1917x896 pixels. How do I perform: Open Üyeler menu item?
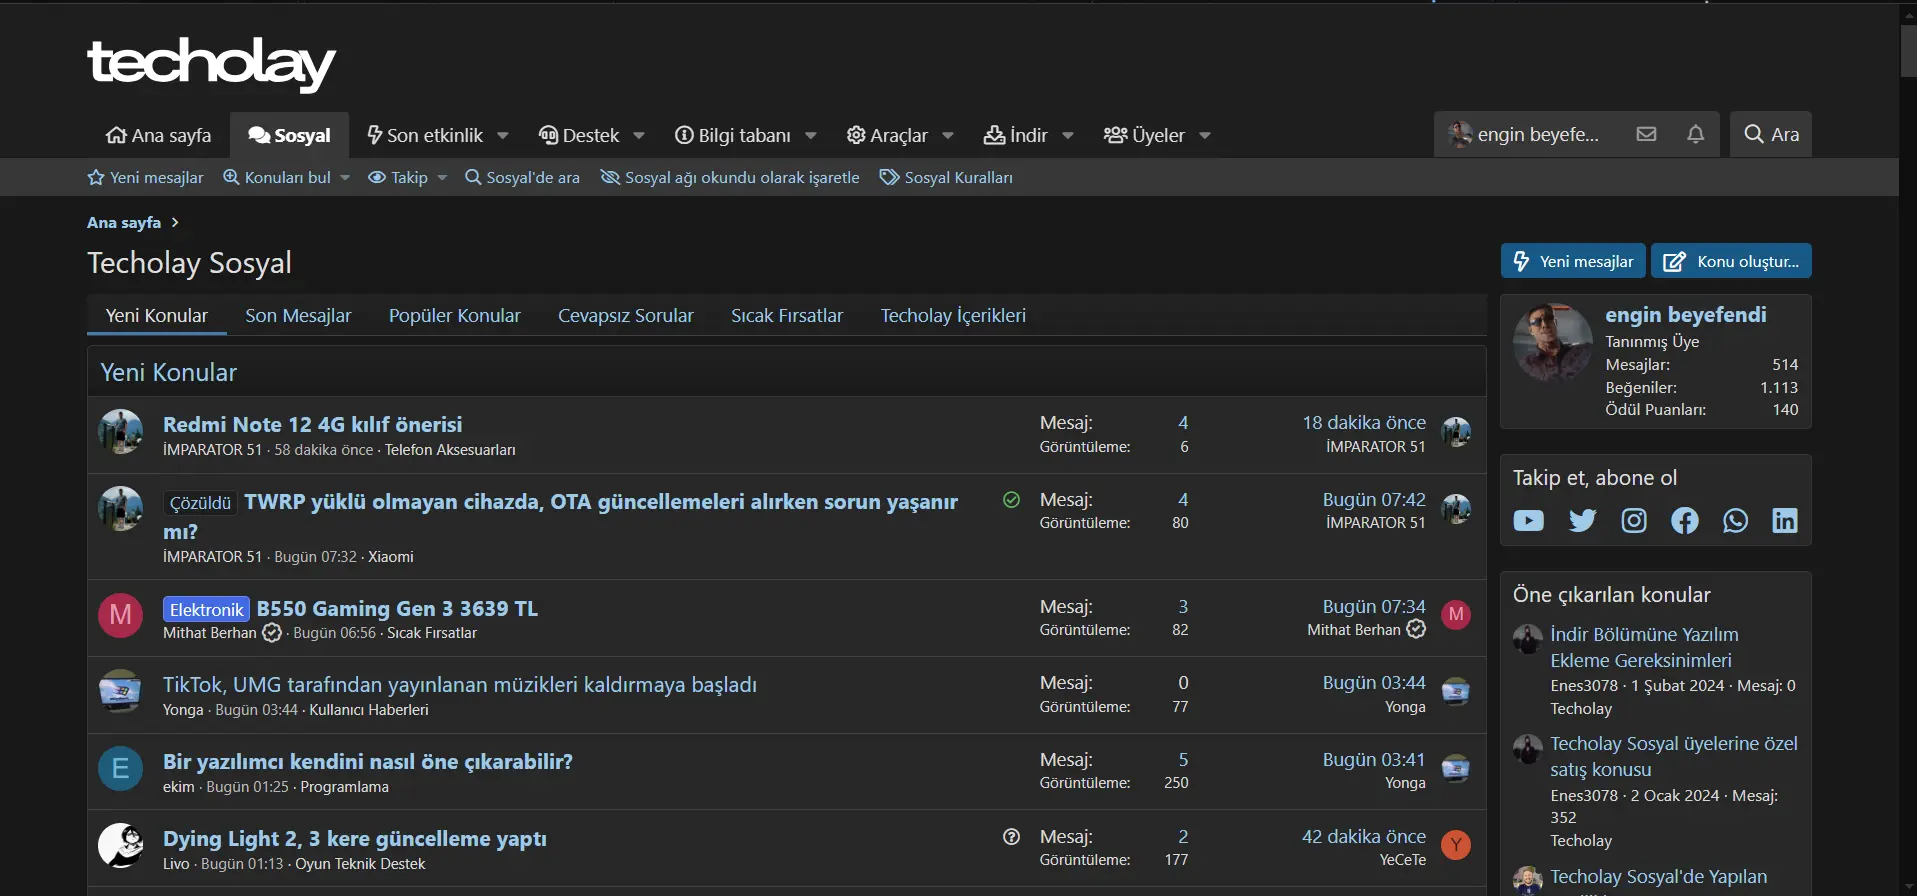[1144, 135]
